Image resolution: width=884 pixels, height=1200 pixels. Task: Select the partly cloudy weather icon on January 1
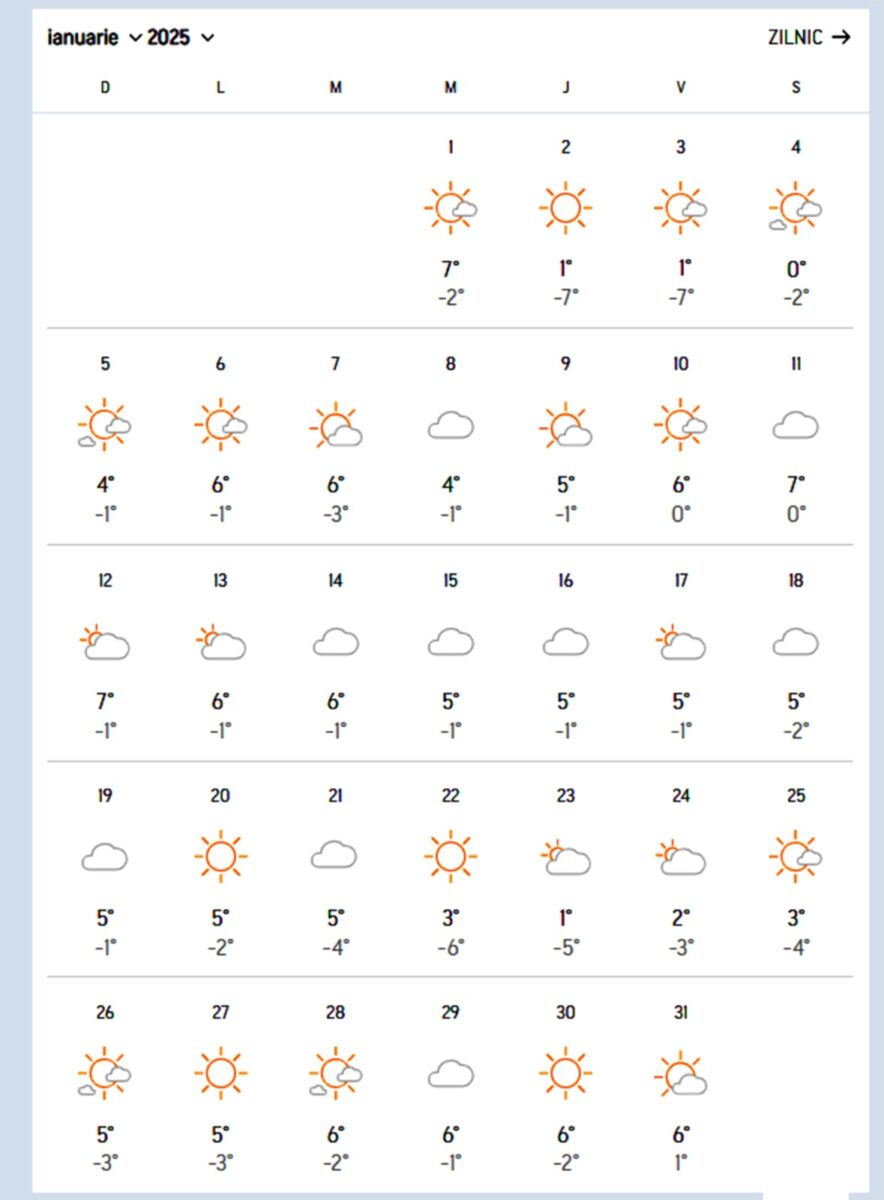[451, 207]
